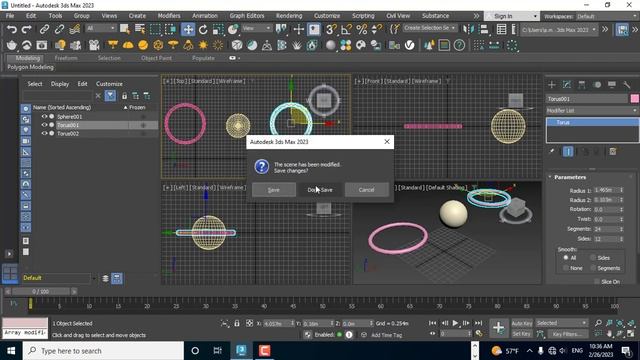Switch to the Freeform ribbon tab
The width and height of the screenshot is (640, 360).
click(66, 58)
